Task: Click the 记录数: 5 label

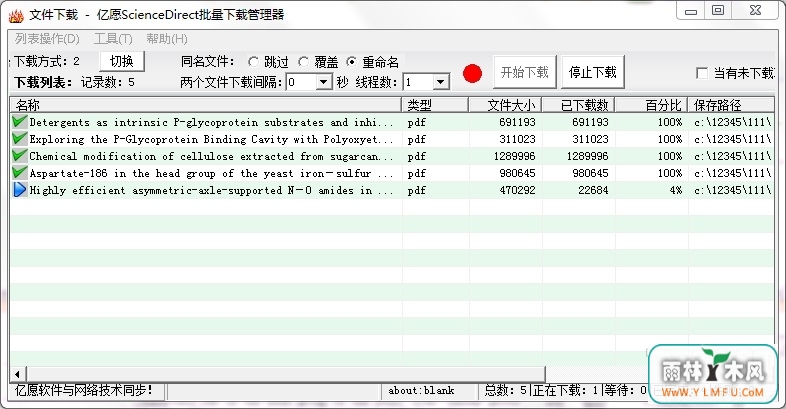Action: (x=108, y=82)
